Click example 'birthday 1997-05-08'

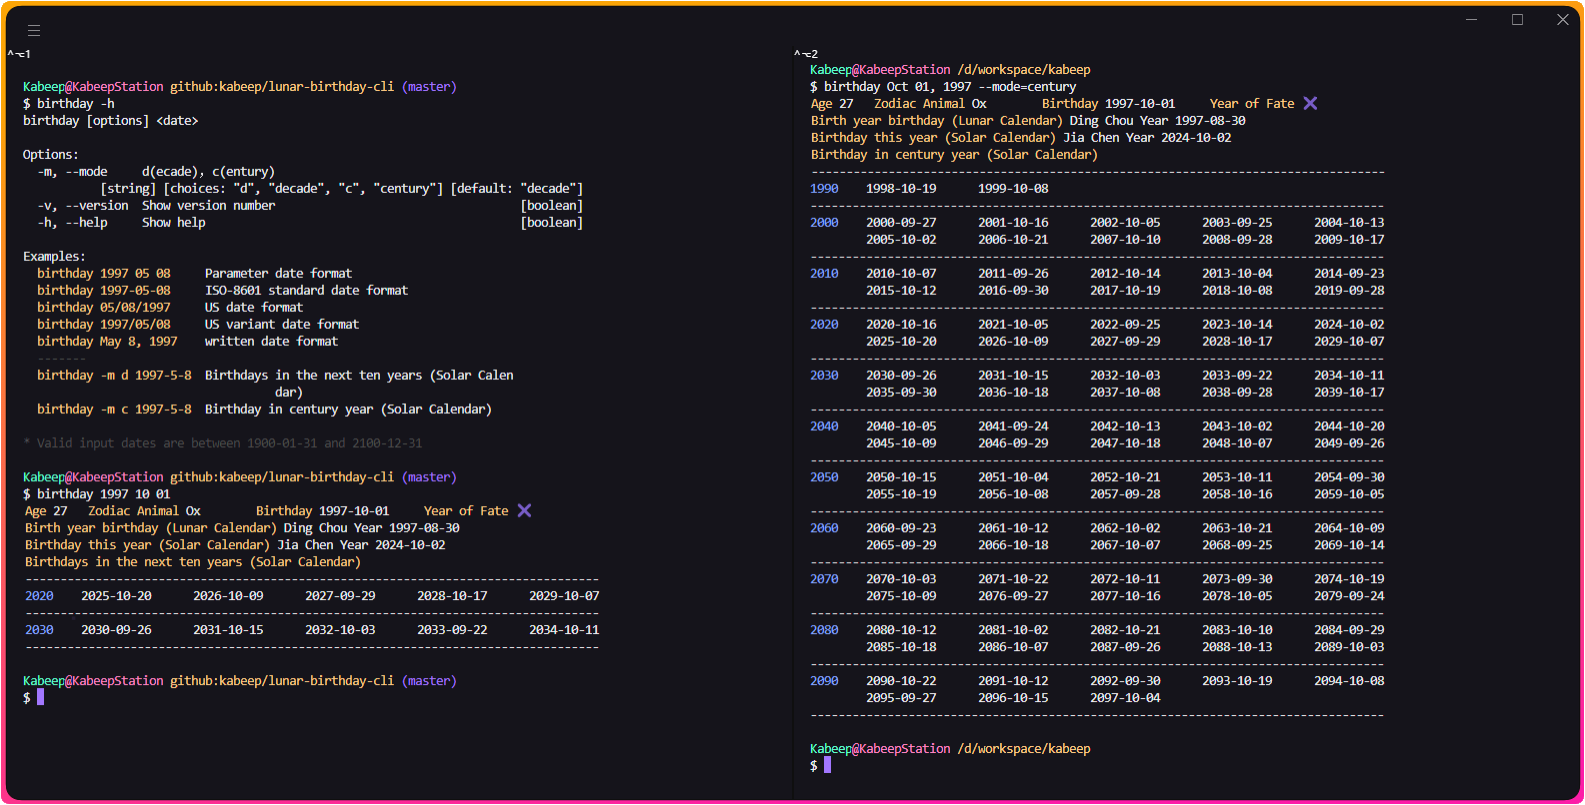tap(104, 291)
